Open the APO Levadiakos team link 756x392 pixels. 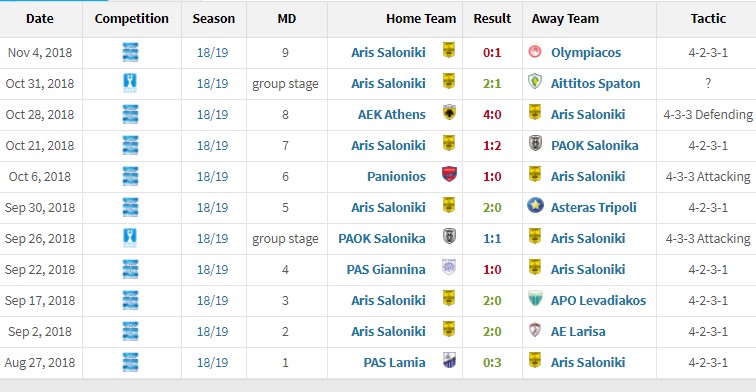click(598, 300)
